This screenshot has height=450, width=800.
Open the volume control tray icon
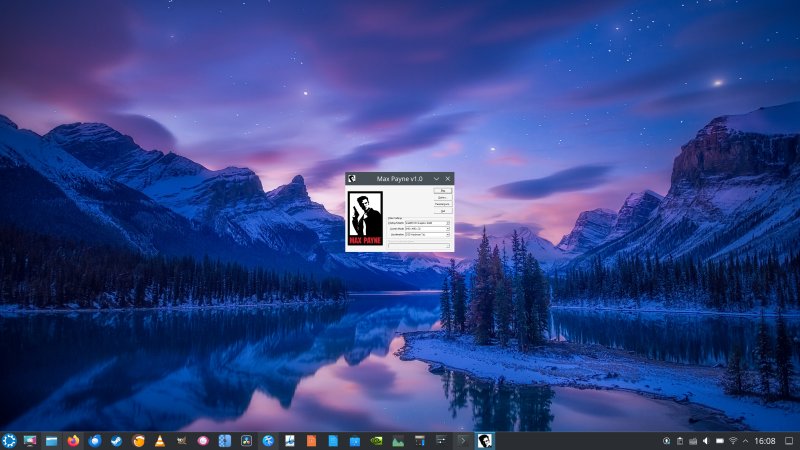(x=706, y=441)
